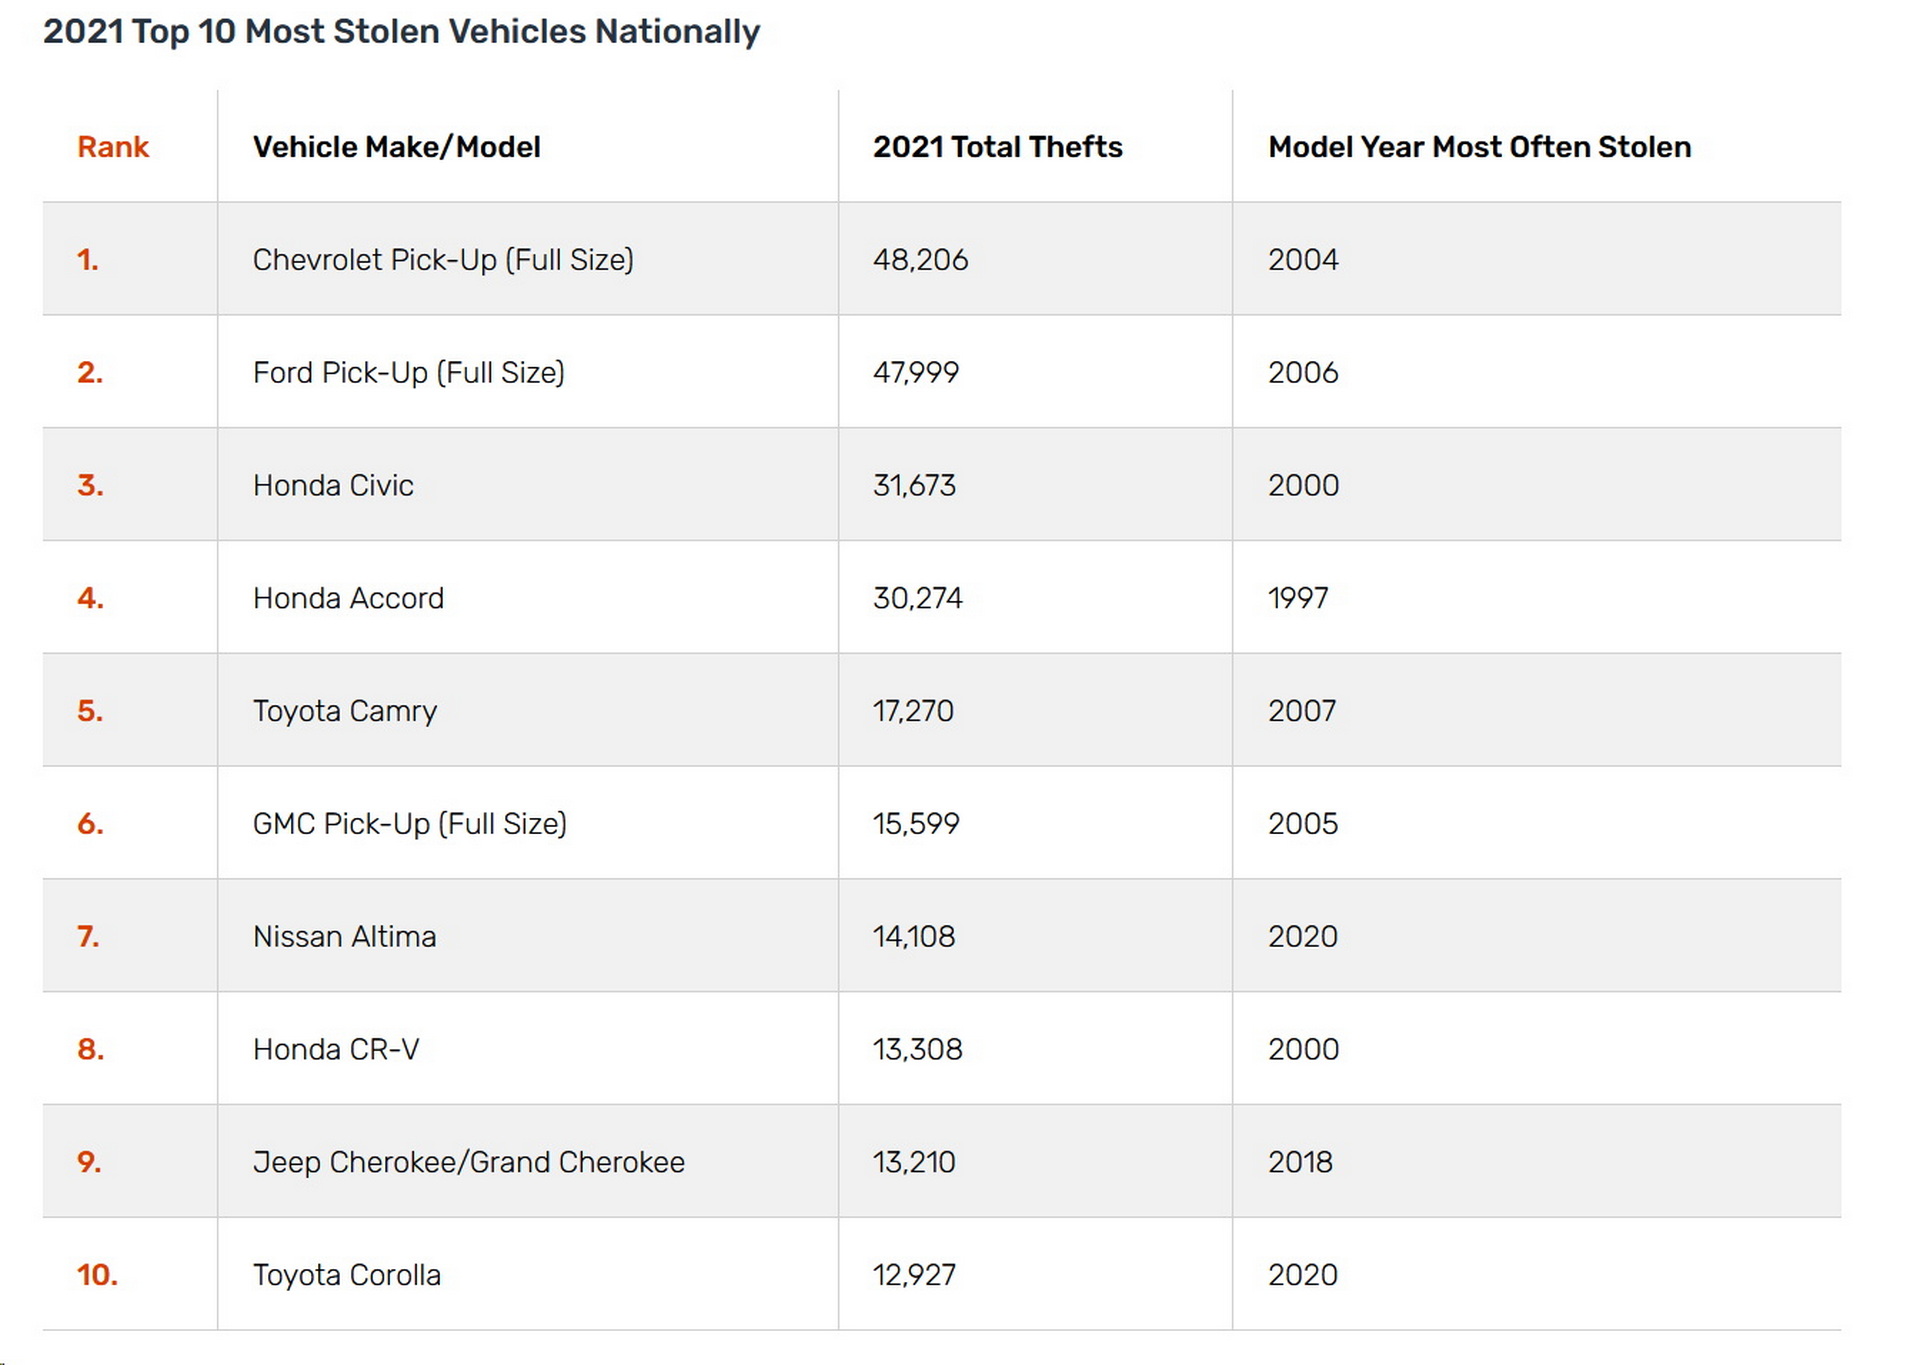This screenshot has width=1920, height=1365.
Task: Select the 47,999 thefts value
Action: point(915,373)
